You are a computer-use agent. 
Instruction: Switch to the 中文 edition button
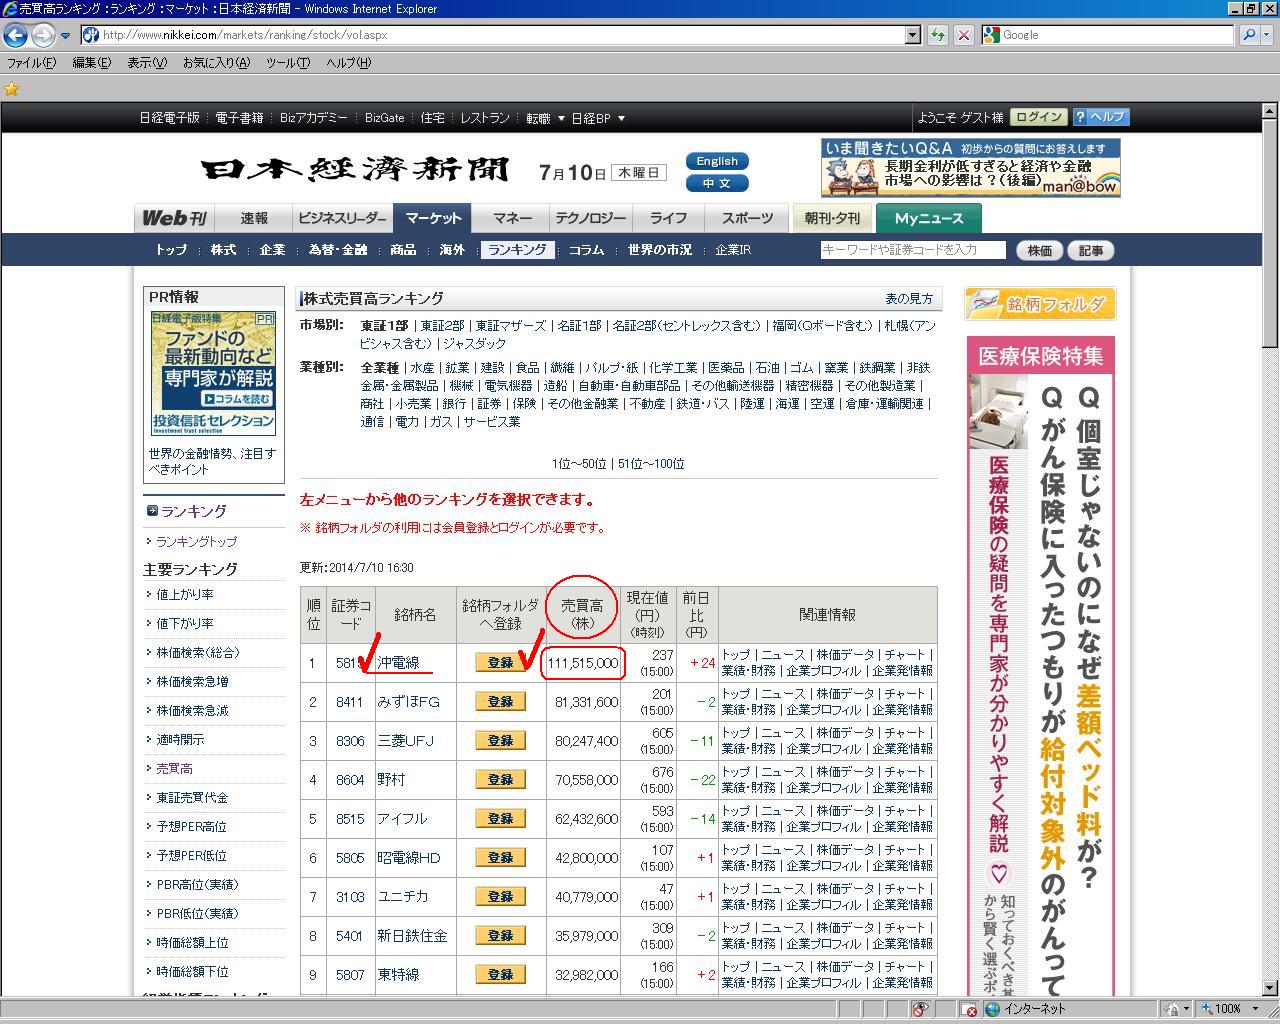[x=717, y=183]
